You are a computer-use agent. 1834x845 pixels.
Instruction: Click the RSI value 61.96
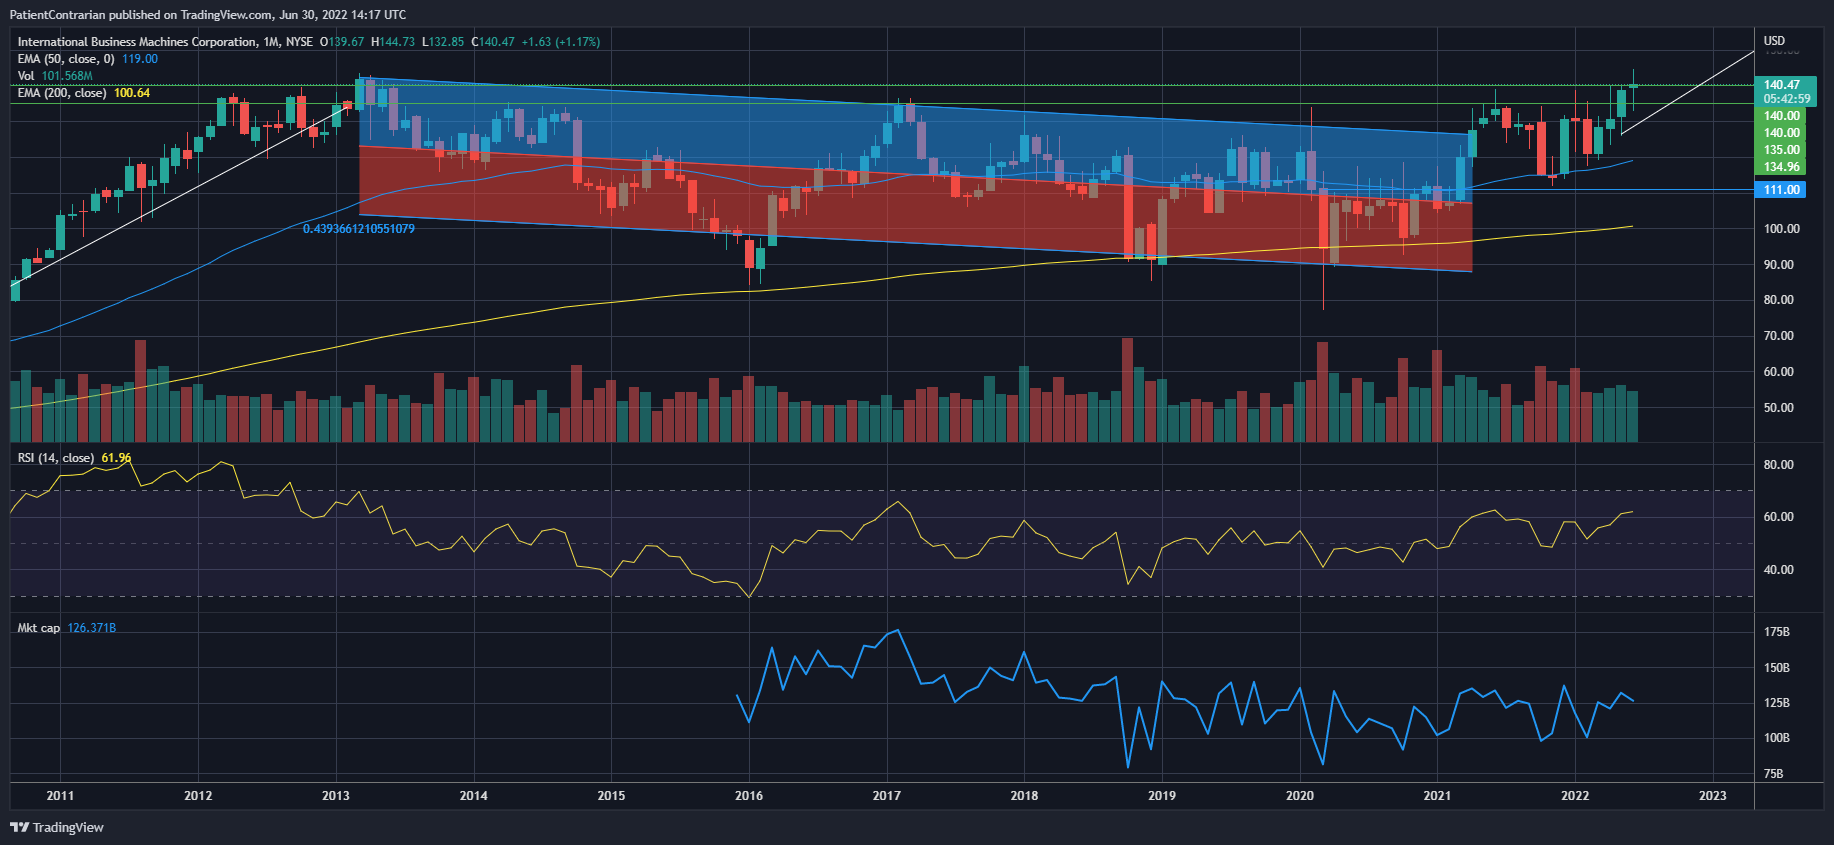tap(116, 458)
